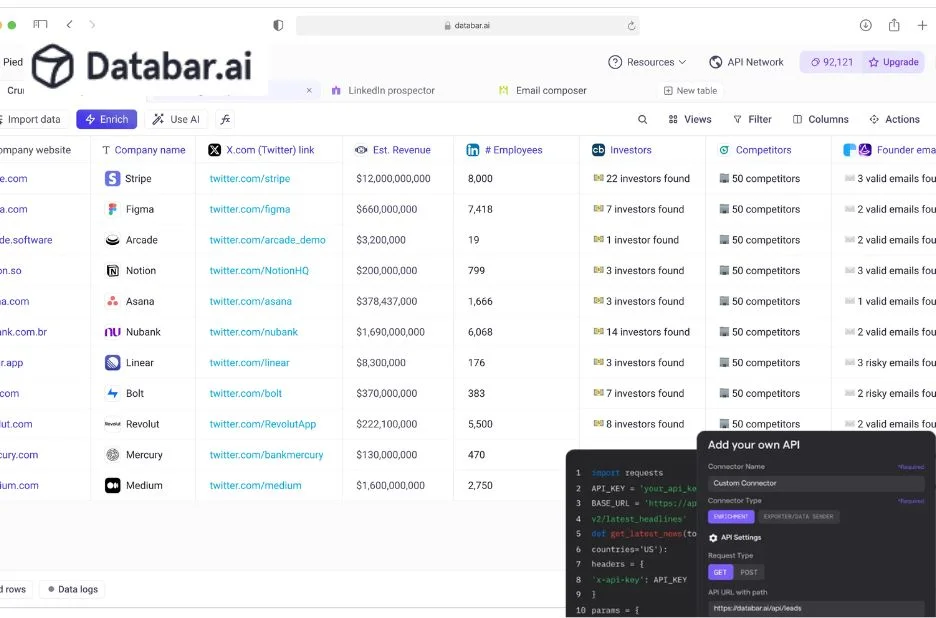
Task: Click the Nubank logo icon in table
Action: 112,332
